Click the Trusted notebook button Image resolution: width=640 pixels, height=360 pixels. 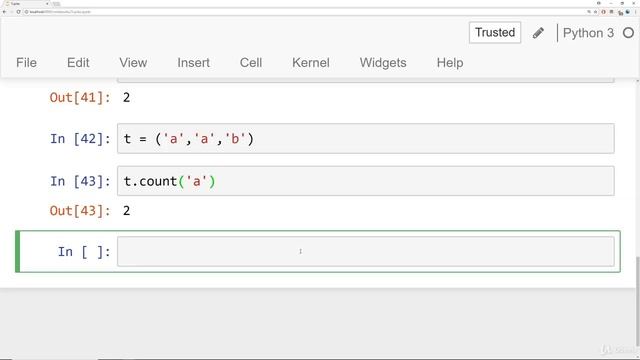click(x=495, y=33)
